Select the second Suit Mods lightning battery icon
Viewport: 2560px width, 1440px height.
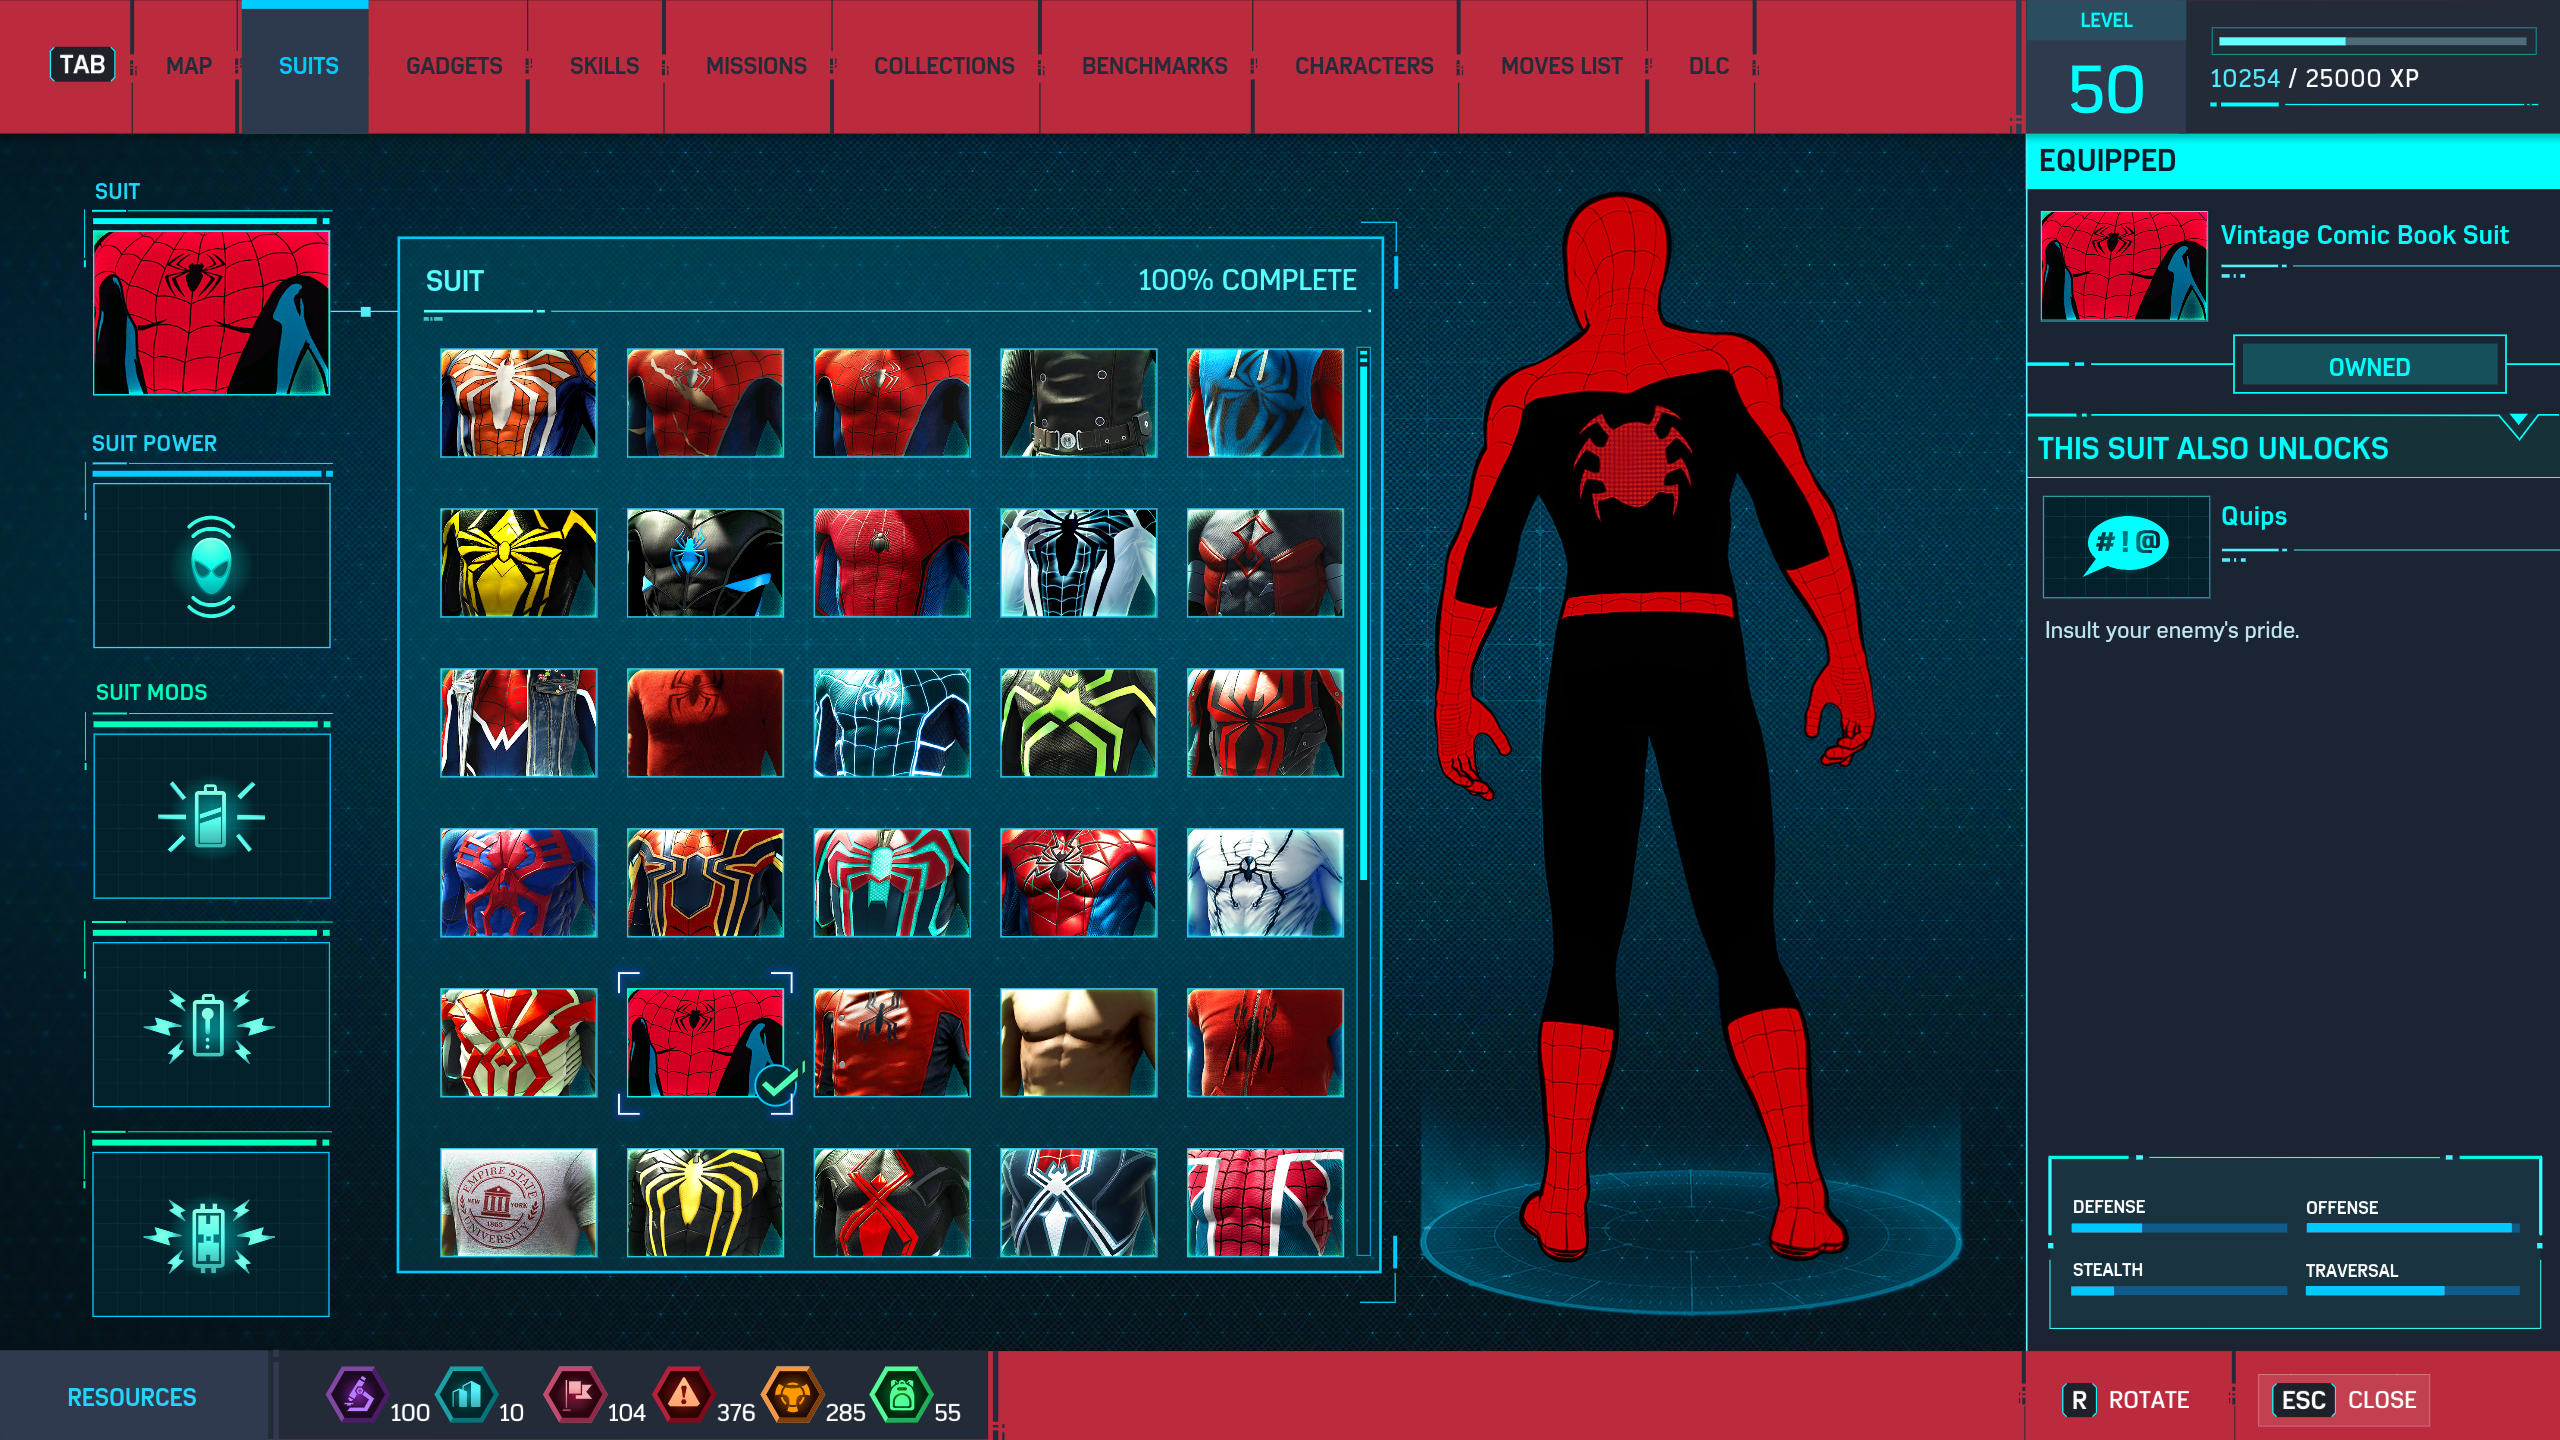(211, 1026)
